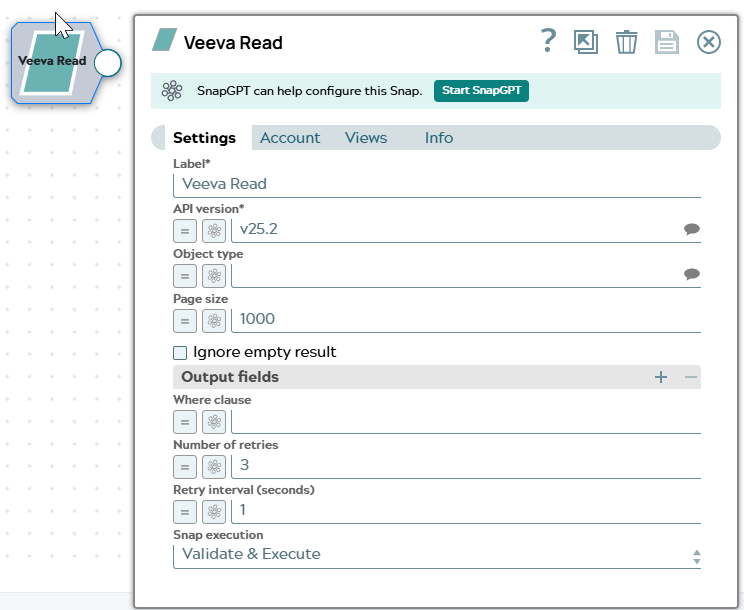
Task: Click SnapGPT icon beside Page size
Action: pos(214,321)
